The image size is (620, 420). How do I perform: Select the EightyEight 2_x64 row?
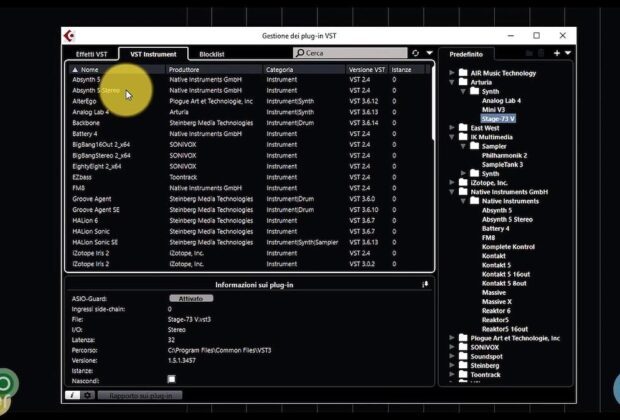[249, 166]
